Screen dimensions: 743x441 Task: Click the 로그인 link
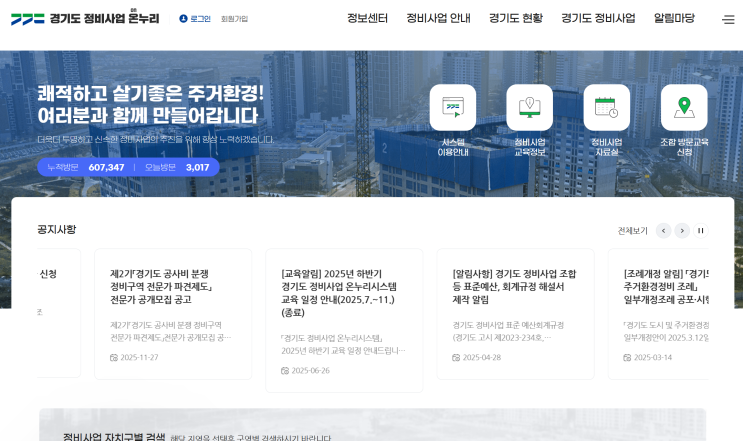point(200,19)
